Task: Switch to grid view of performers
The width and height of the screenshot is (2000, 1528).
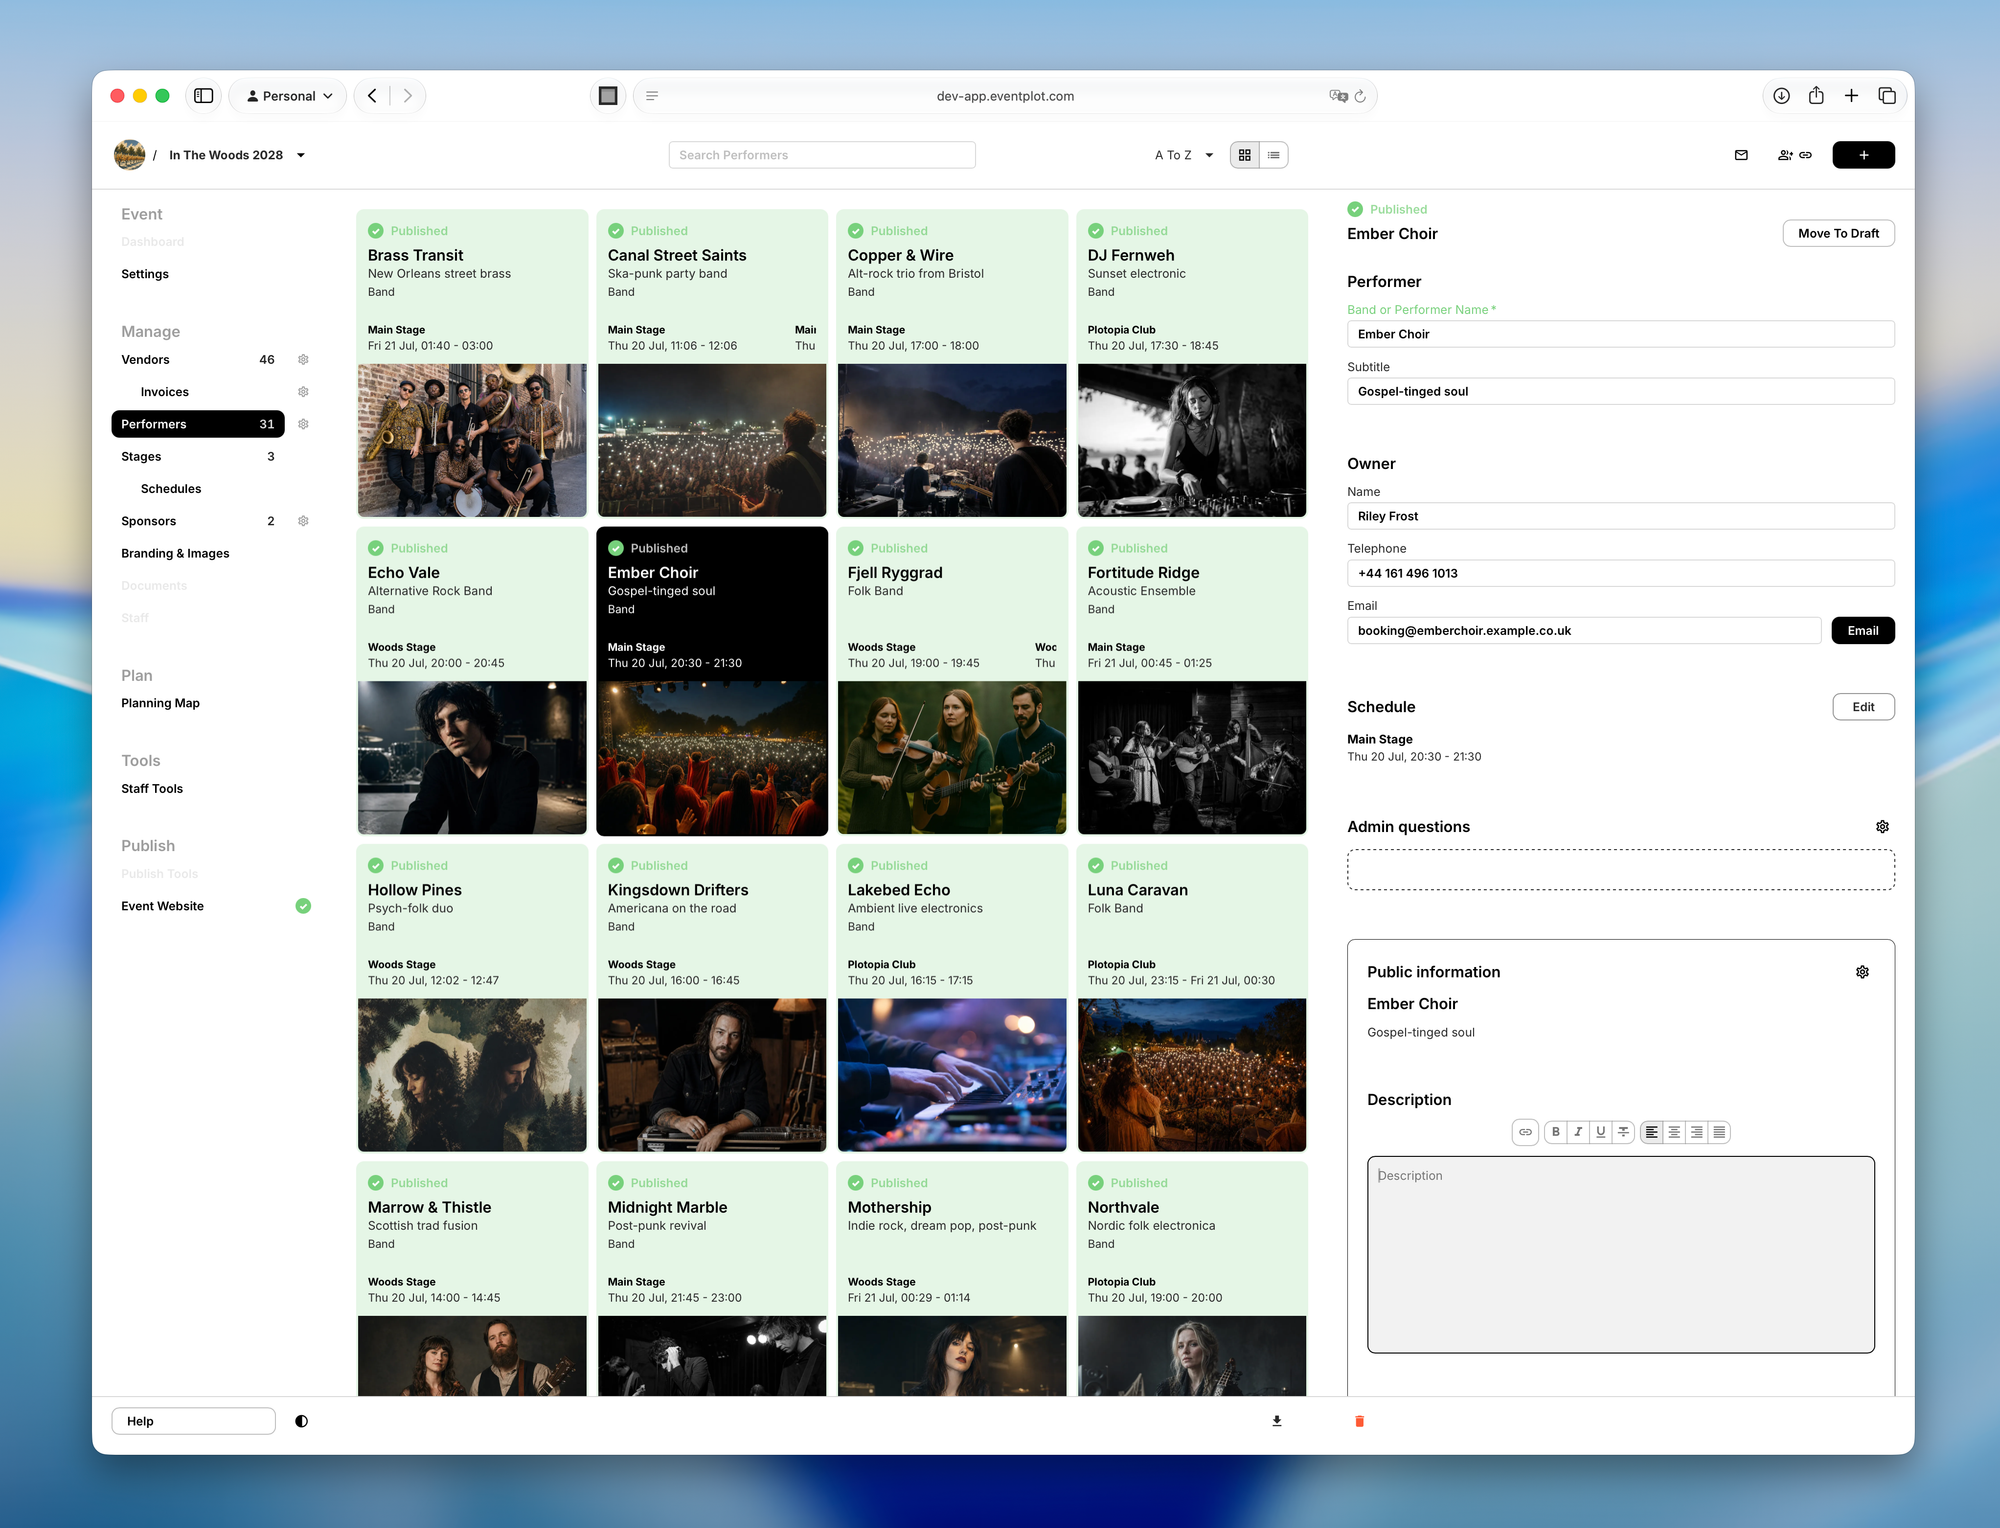Action: coord(1245,155)
